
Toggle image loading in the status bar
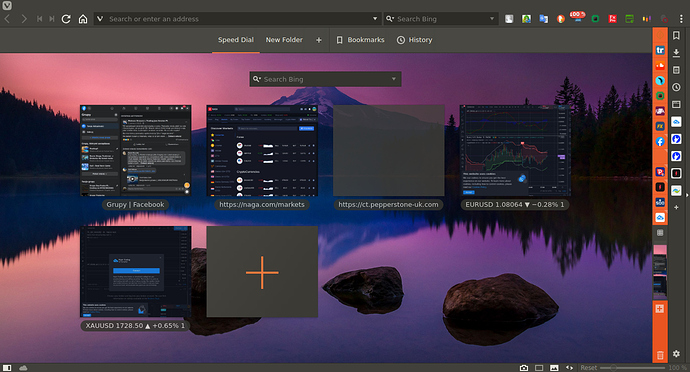pyautogui.click(x=554, y=368)
